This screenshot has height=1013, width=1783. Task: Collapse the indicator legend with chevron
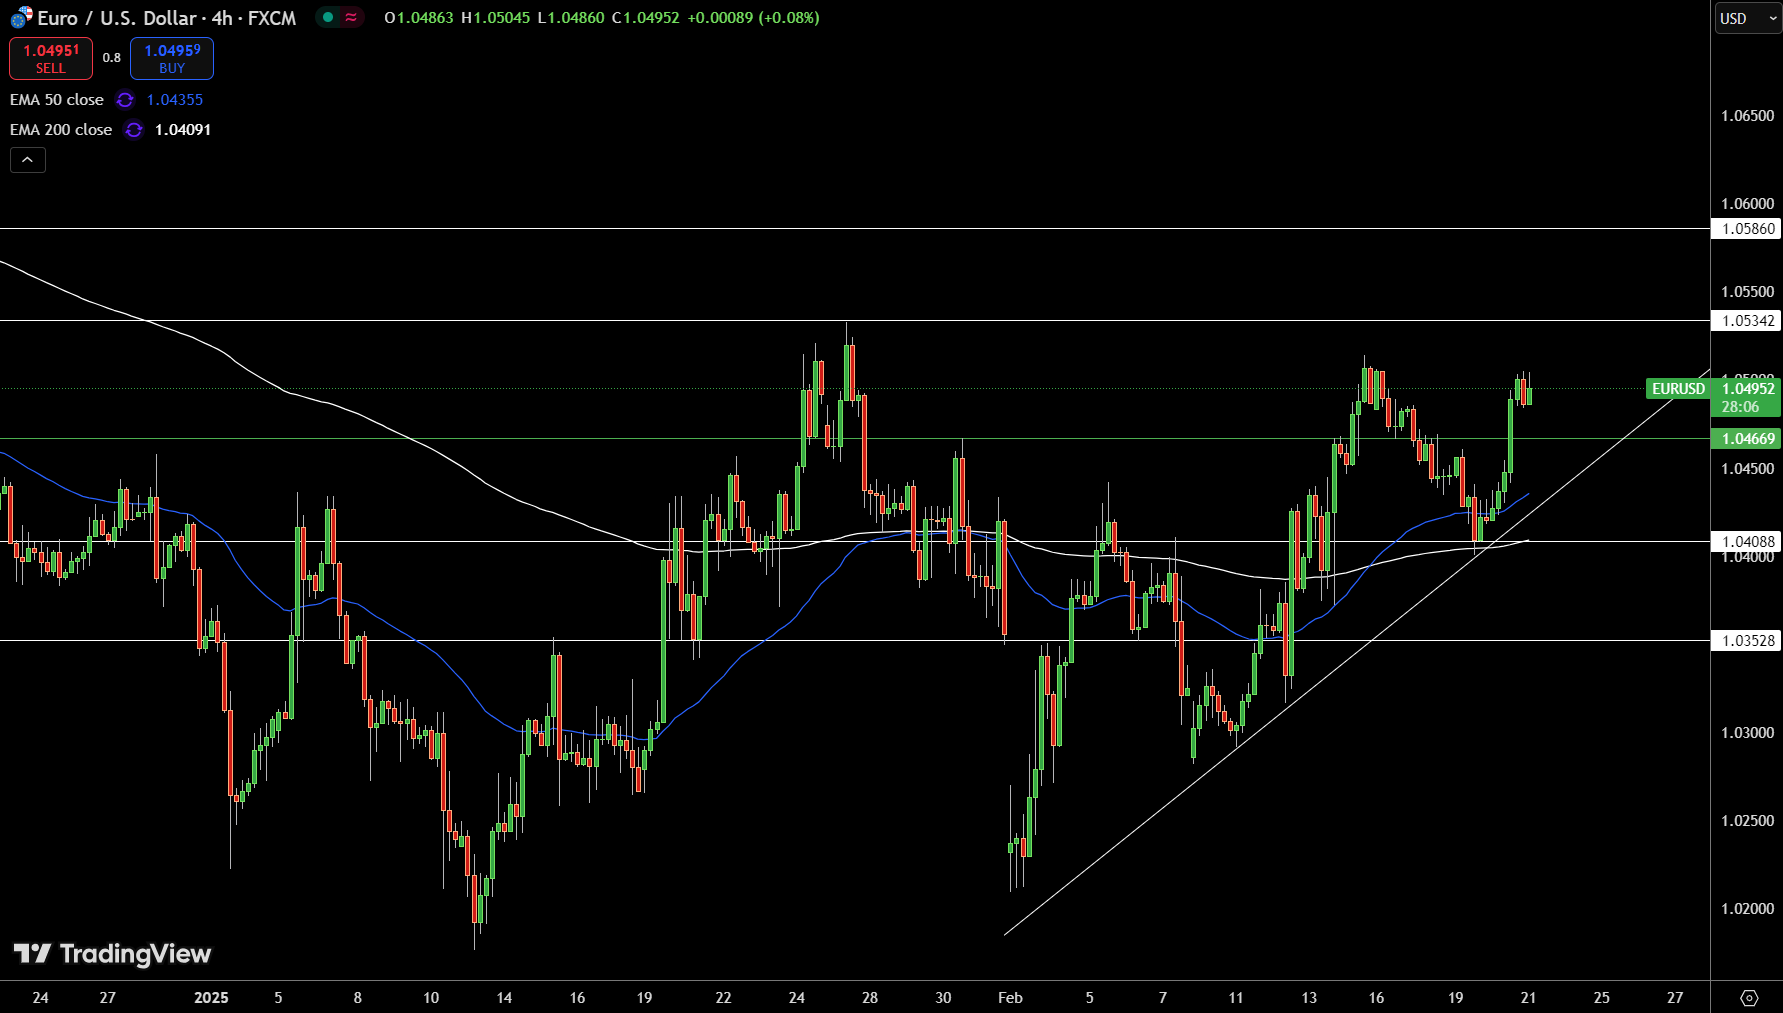[x=28, y=160]
